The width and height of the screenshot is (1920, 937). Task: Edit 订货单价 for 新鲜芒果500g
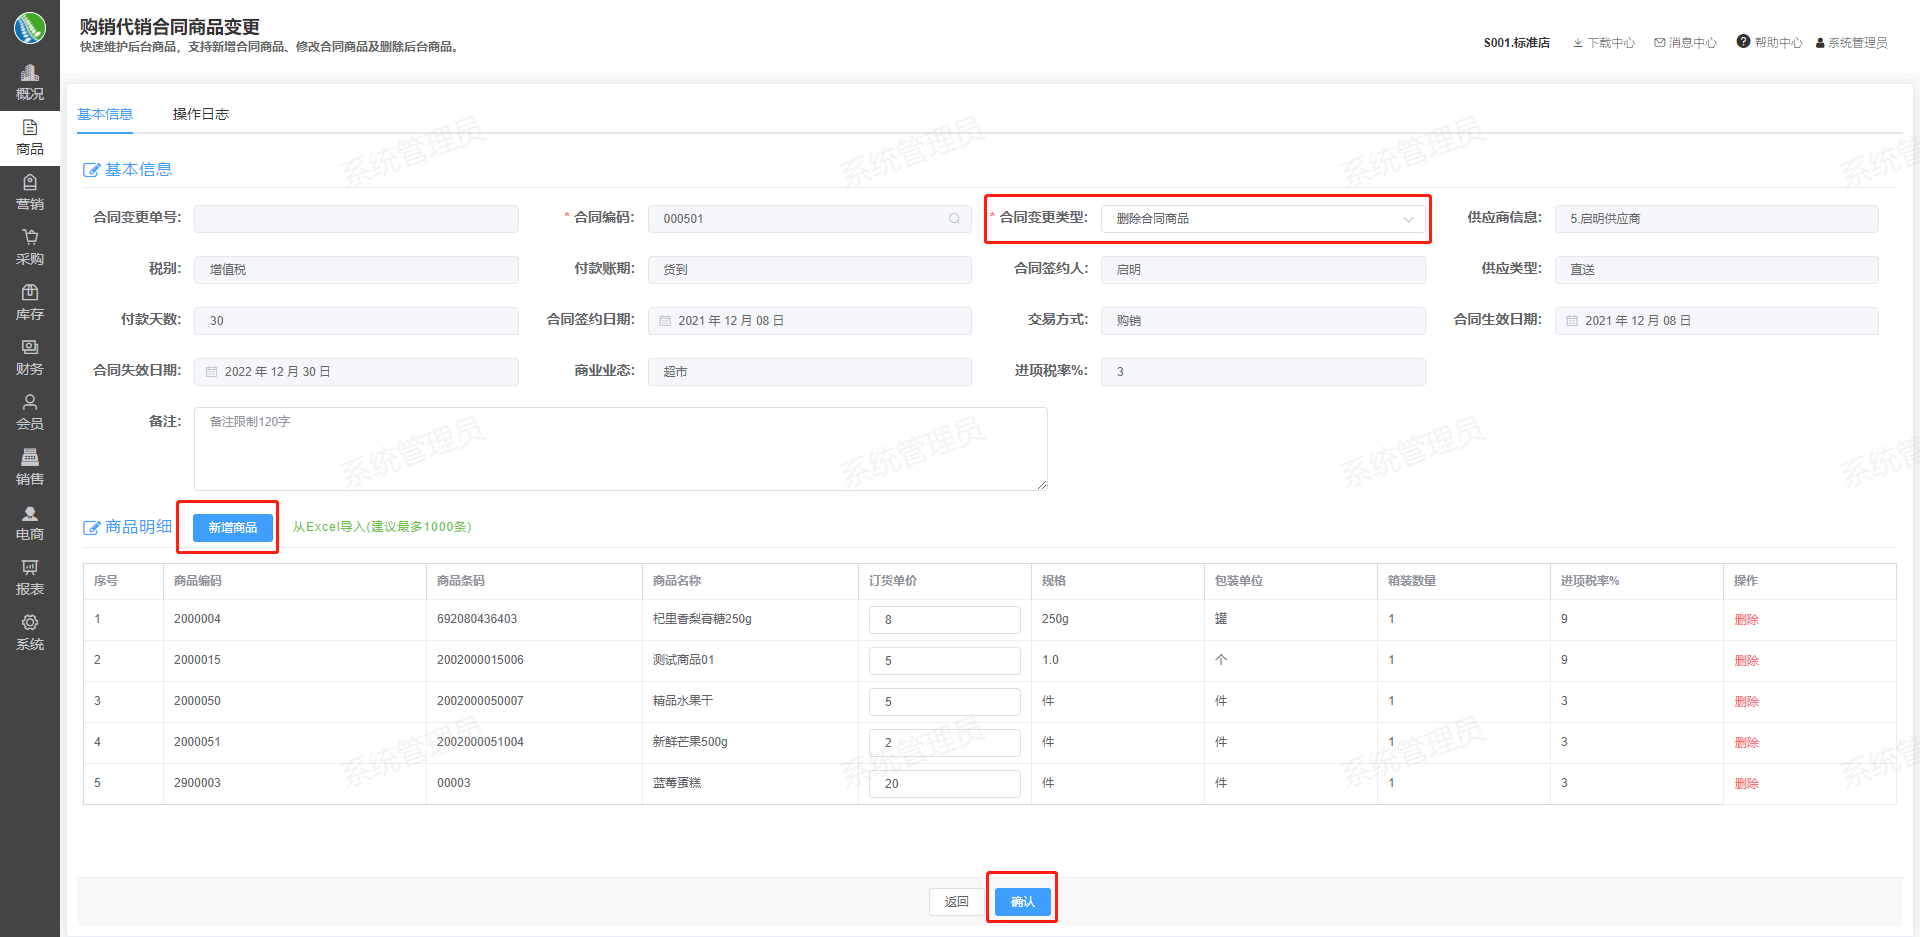coord(945,743)
